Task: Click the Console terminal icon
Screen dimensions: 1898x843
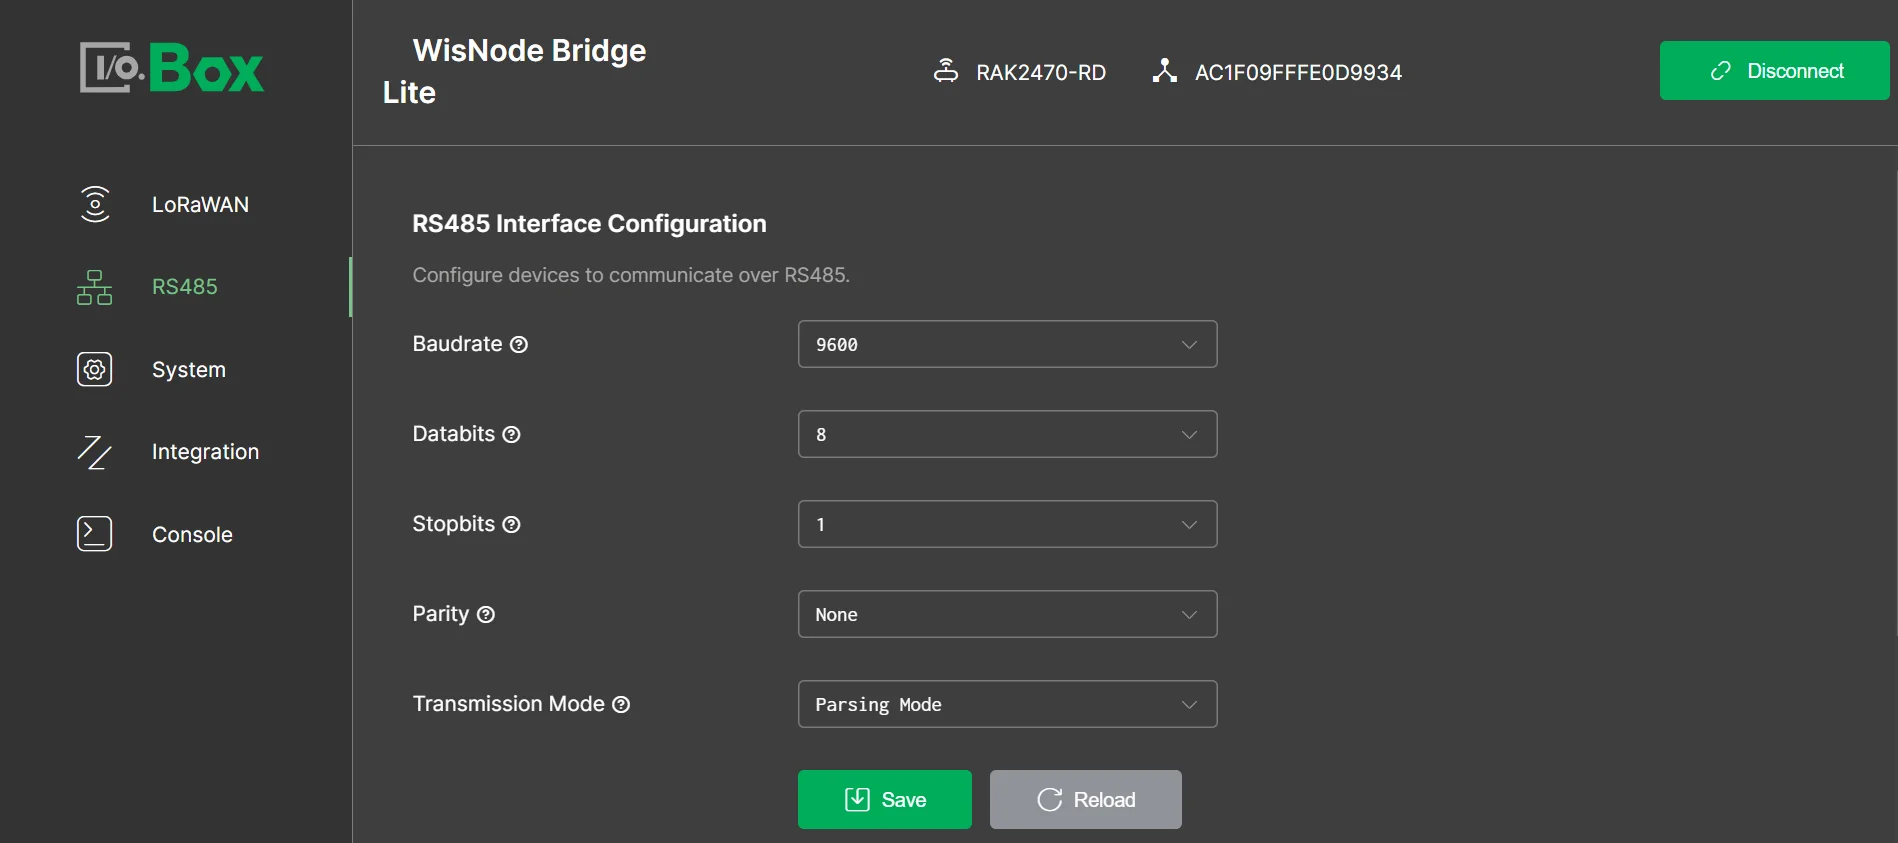Action: pos(95,534)
